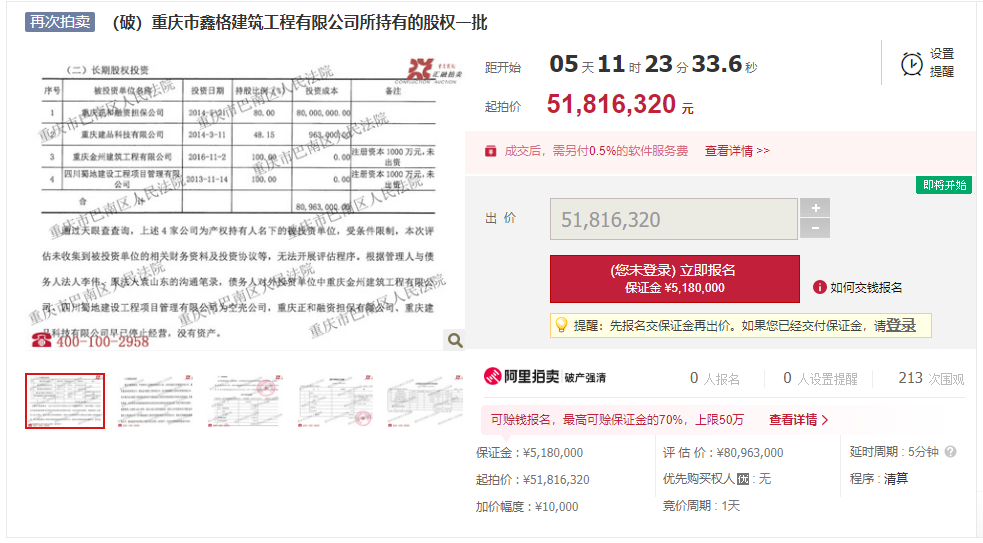Click the question mark next to 延时周期
Image resolution: width=983 pixels, height=543 pixels.
pyautogui.click(x=950, y=451)
